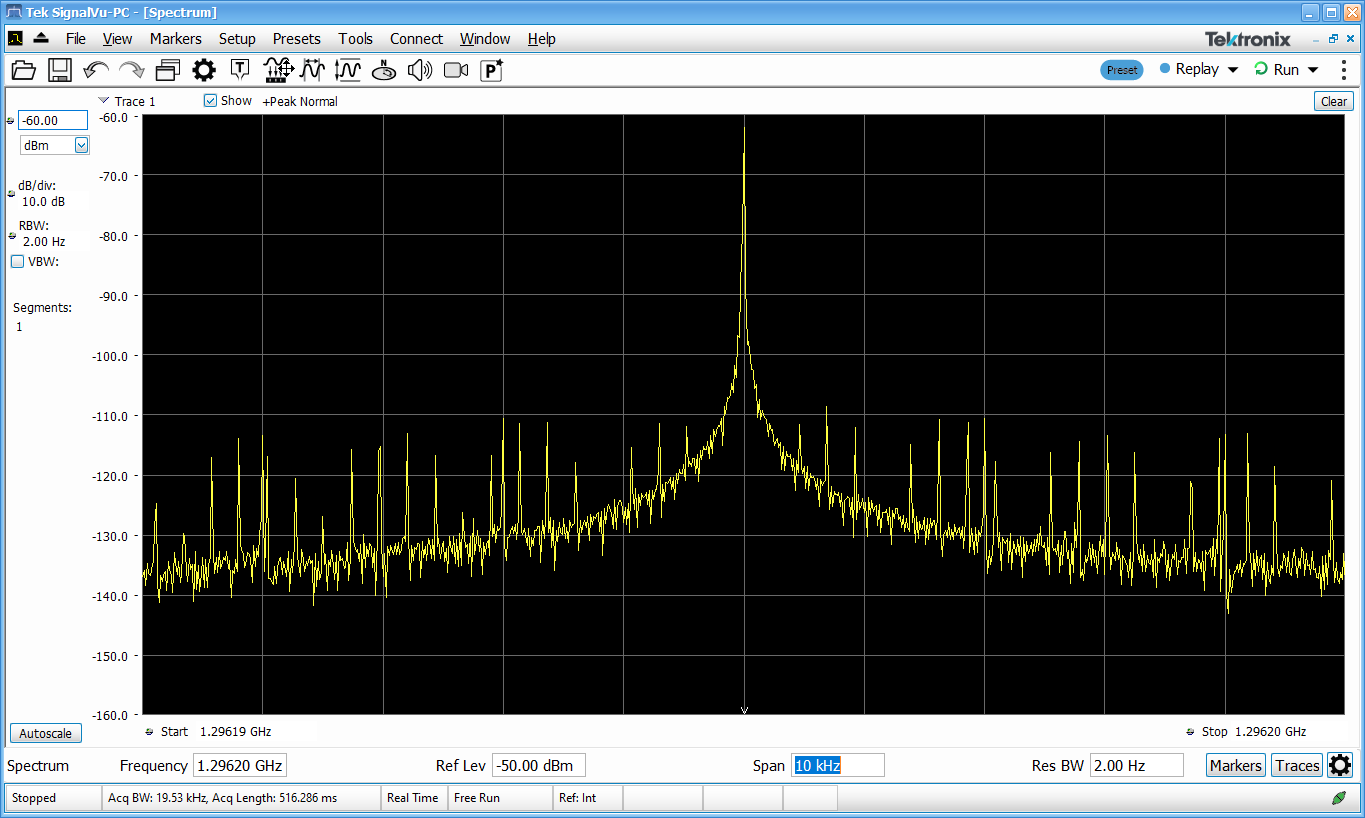The height and width of the screenshot is (818, 1365).
Task: Click the Replay button
Action: click(1189, 69)
